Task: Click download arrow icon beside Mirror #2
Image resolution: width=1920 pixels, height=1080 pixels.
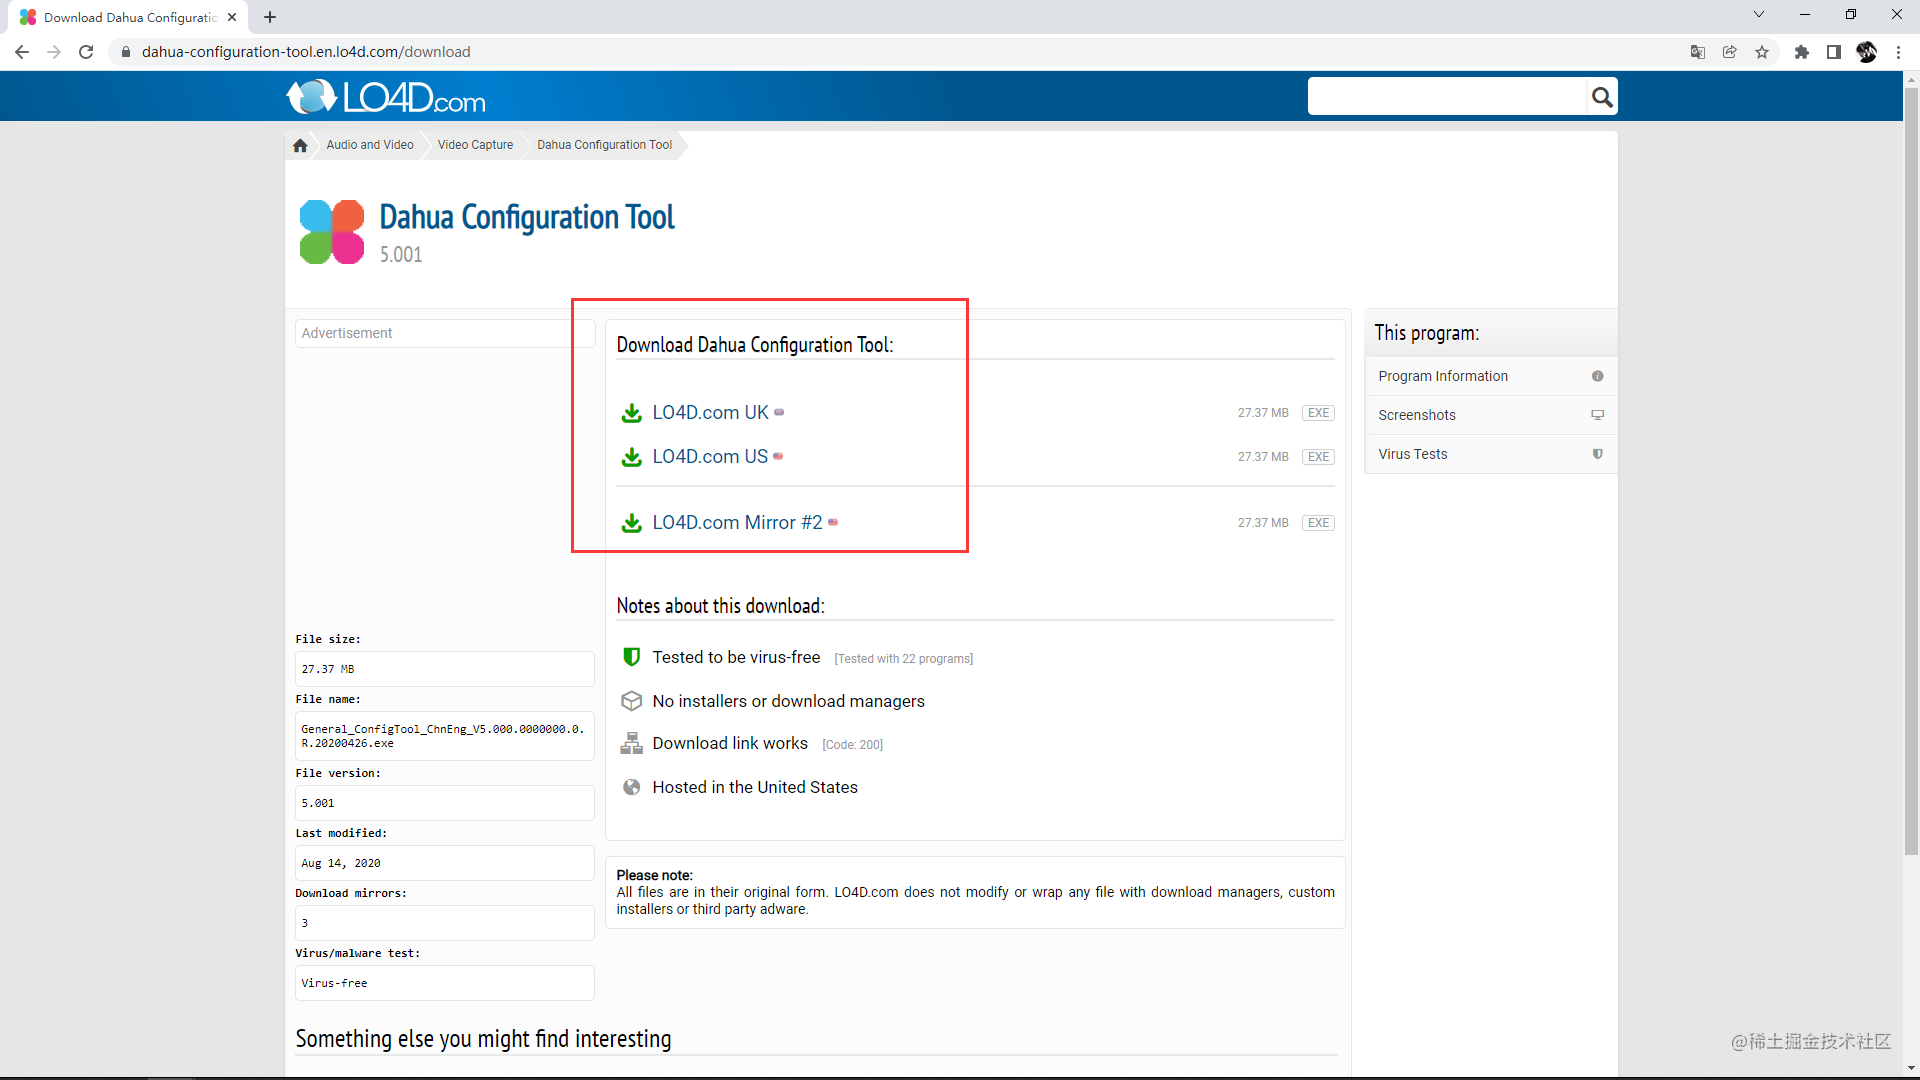Action: [632, 523]
